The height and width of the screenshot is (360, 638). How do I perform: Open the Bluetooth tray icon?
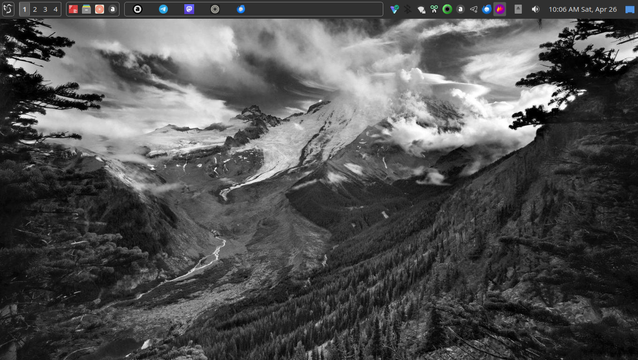407,9
